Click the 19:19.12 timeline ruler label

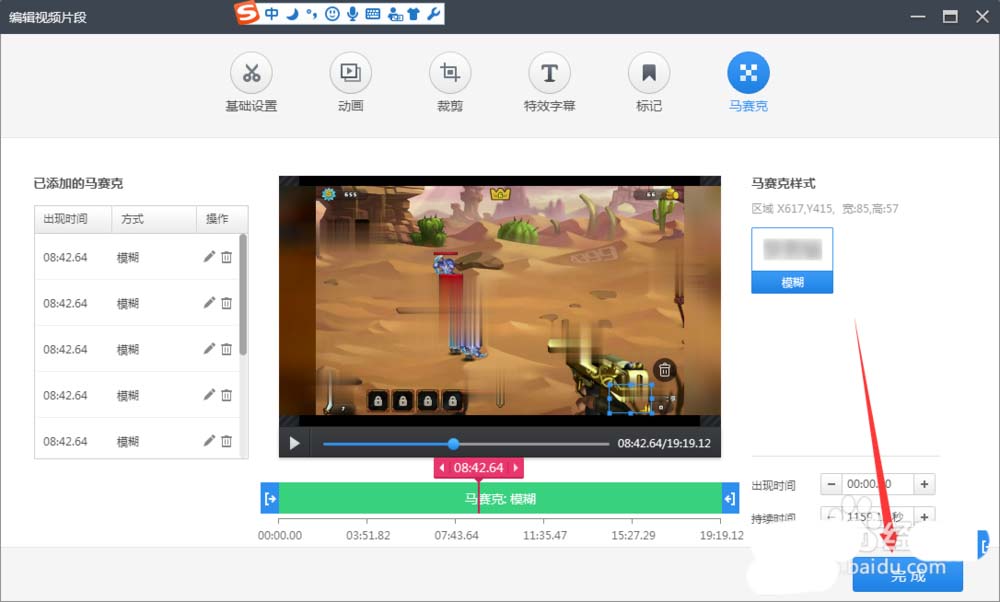[721, 535]
